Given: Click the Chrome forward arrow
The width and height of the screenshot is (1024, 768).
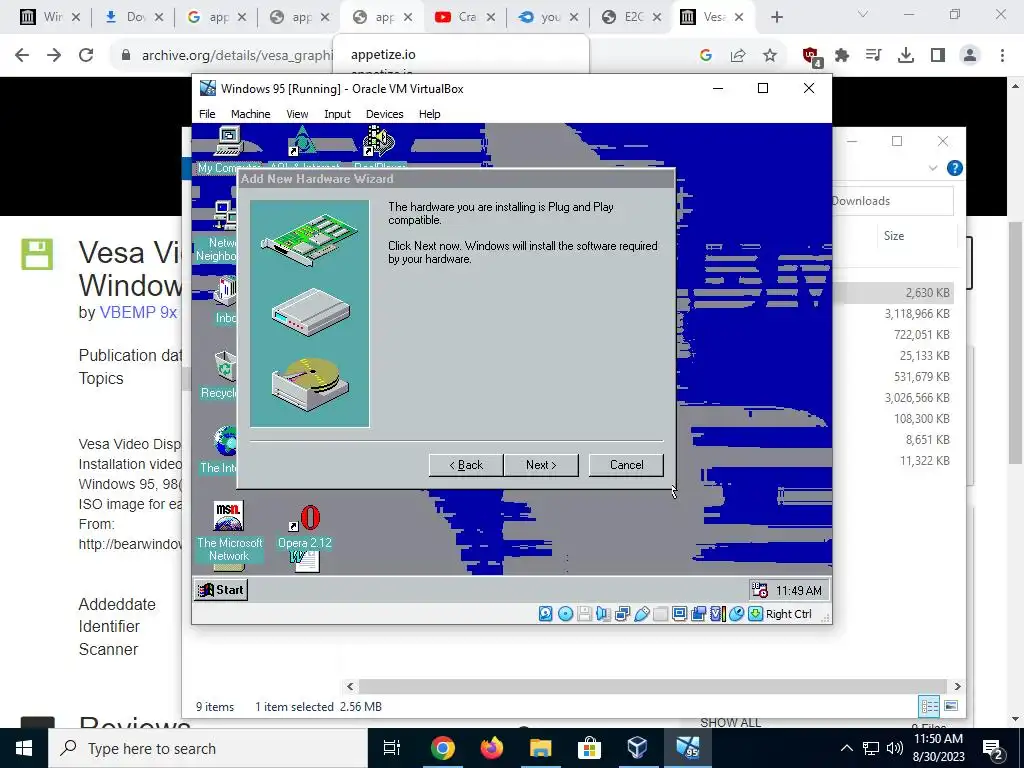Looking at the screenshot, I should coord(54,55).
